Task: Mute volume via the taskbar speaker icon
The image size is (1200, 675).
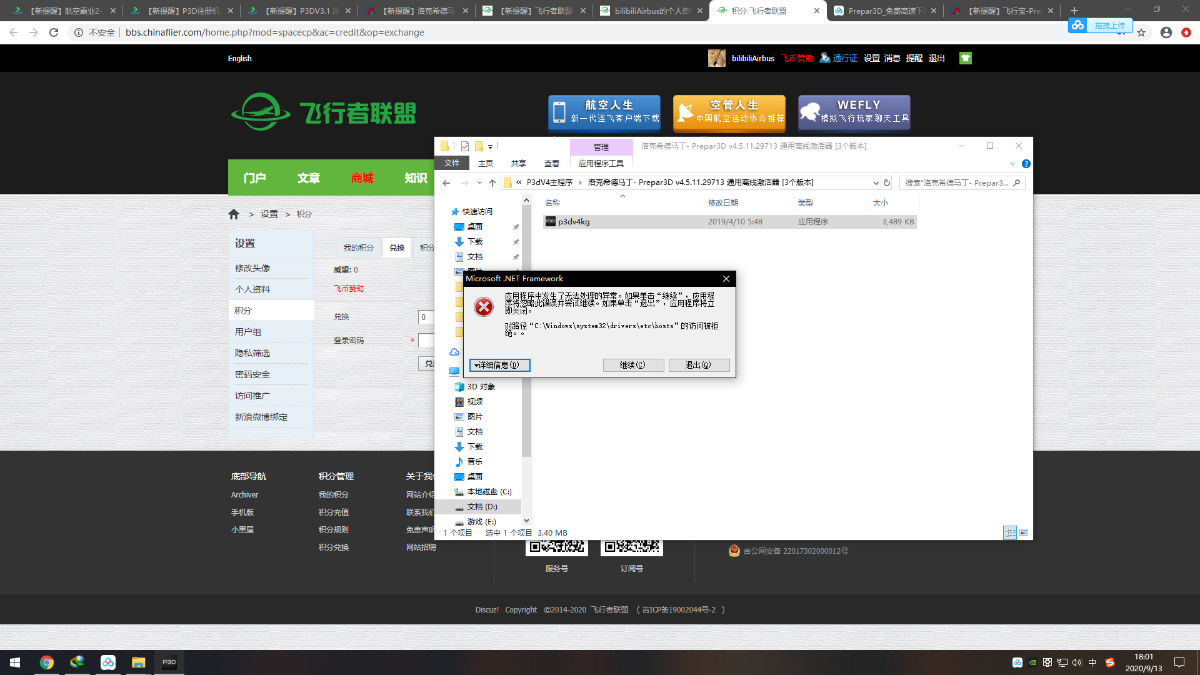Action: click(x=1077, y=662)
